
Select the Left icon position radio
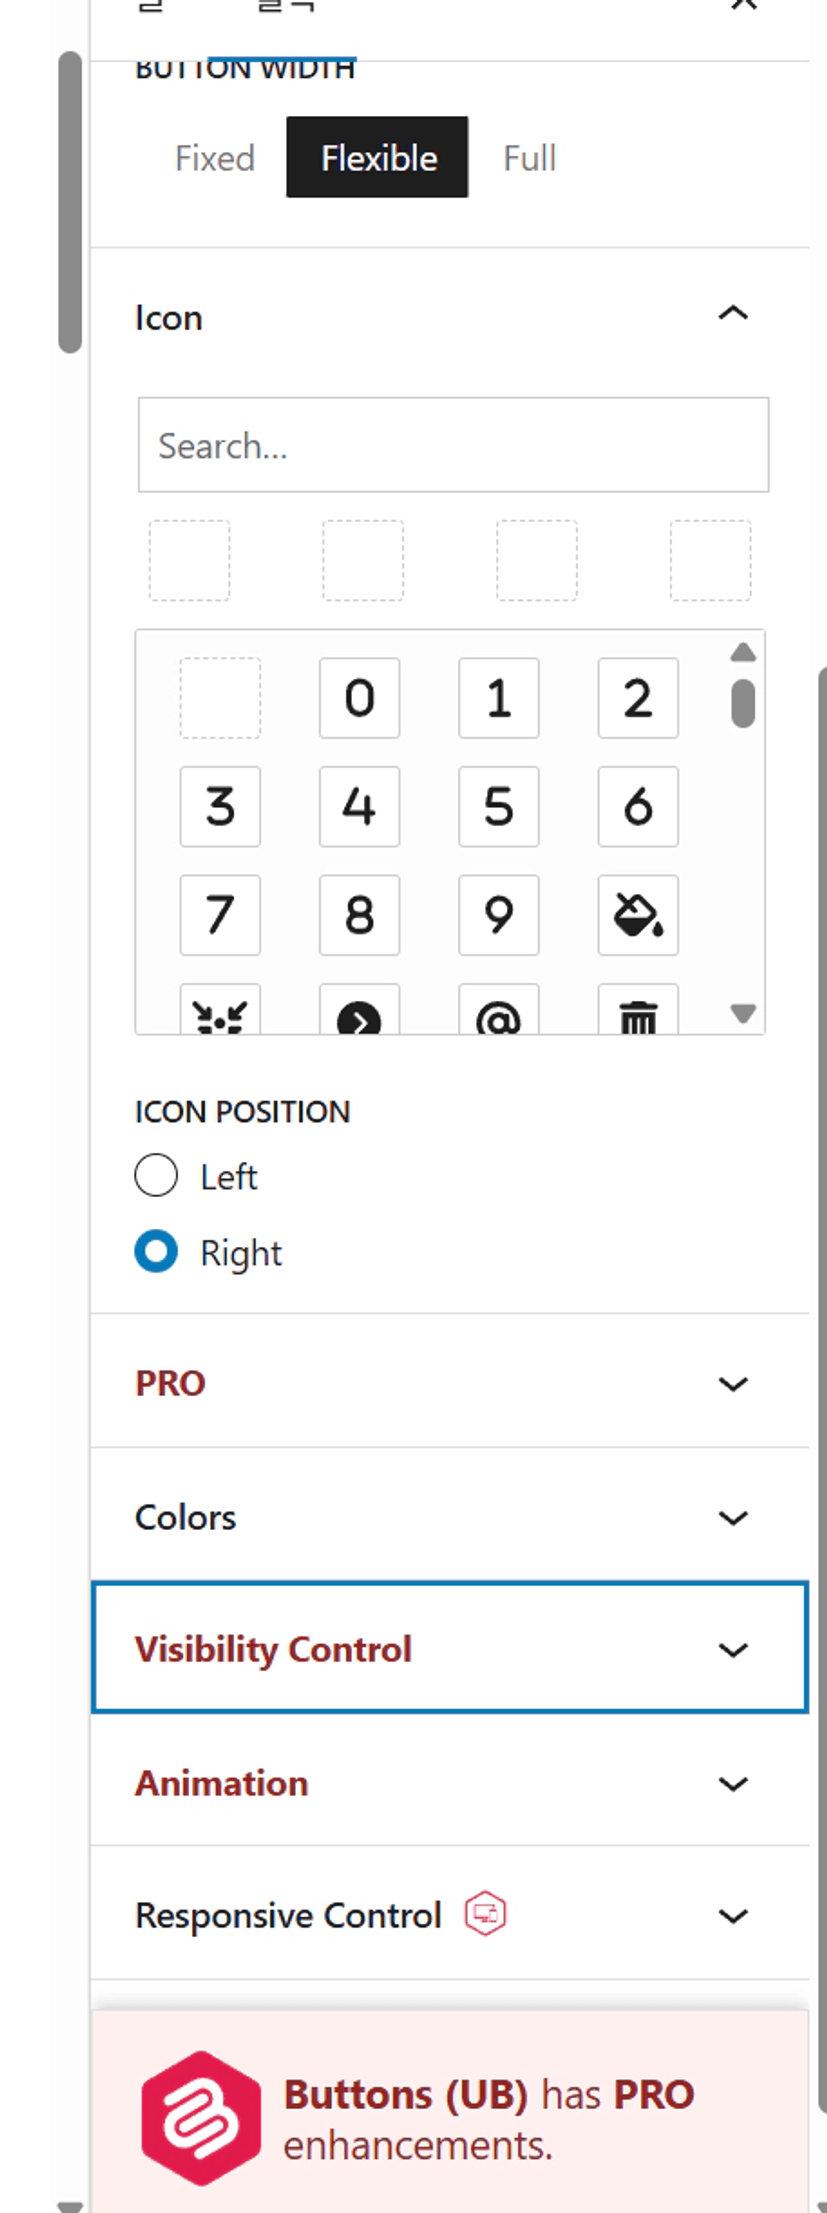157,1175
